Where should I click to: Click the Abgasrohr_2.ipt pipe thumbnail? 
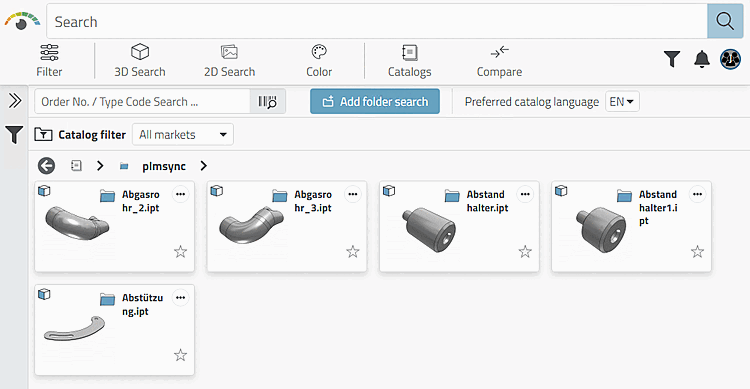point(77,223)
